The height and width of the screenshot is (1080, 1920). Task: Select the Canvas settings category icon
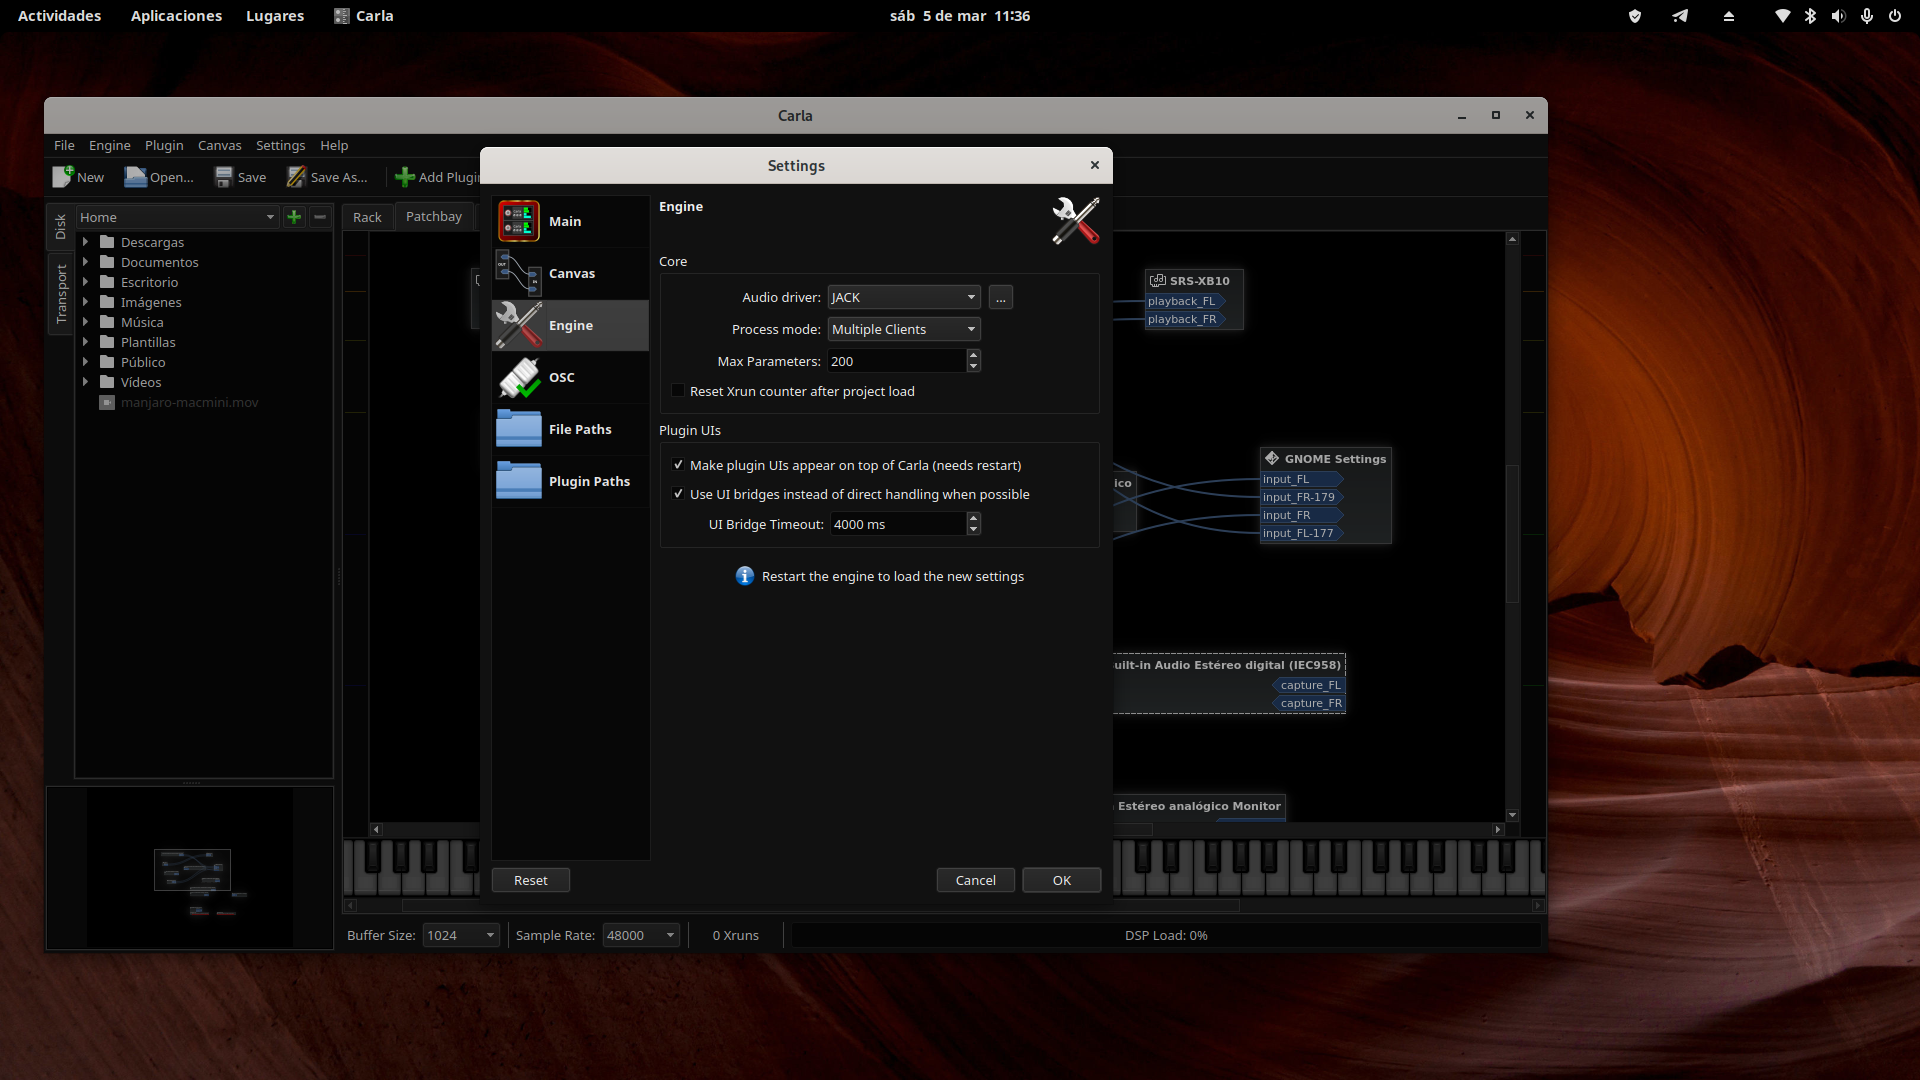coord(519,273)
